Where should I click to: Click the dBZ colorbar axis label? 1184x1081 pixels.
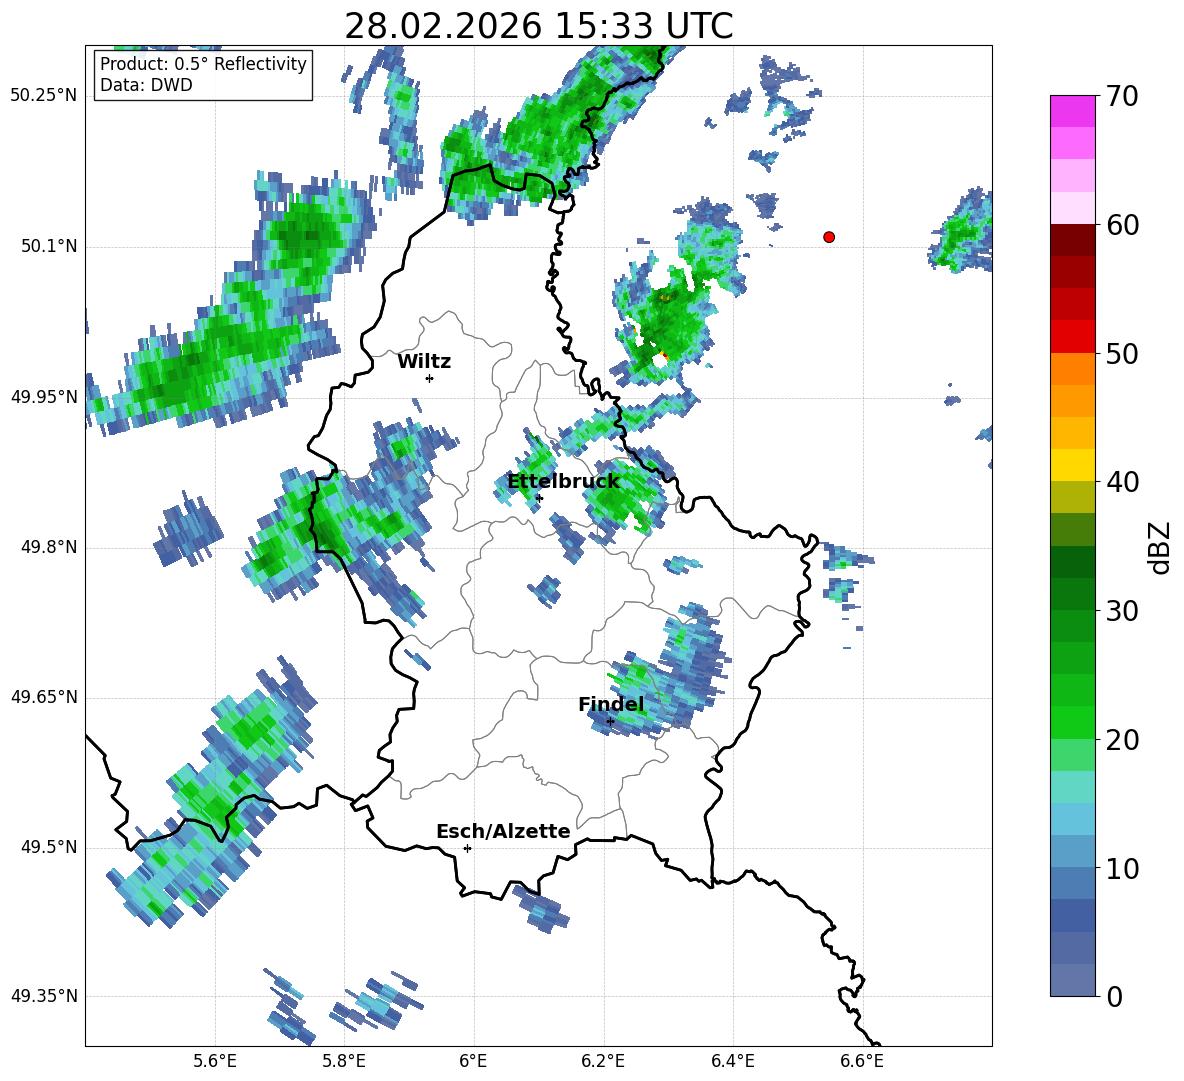click(x=1159, y=547)
